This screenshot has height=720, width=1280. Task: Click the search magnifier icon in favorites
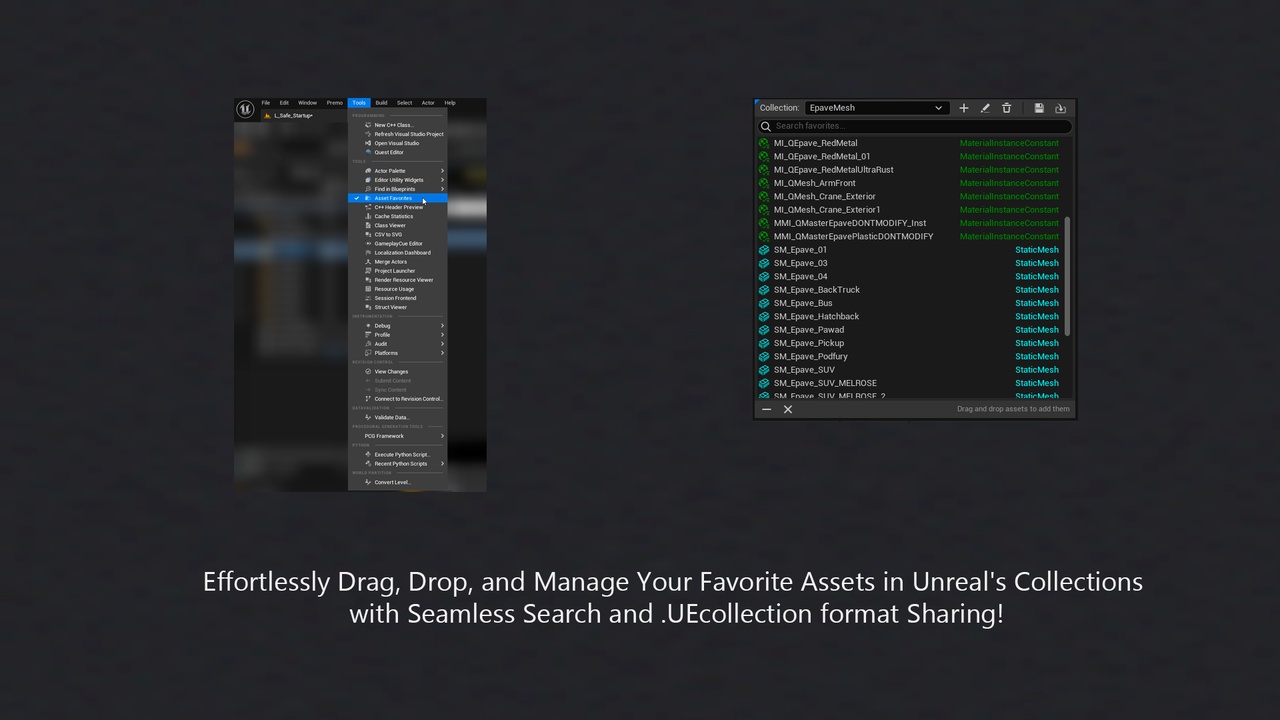pos(766,126)
